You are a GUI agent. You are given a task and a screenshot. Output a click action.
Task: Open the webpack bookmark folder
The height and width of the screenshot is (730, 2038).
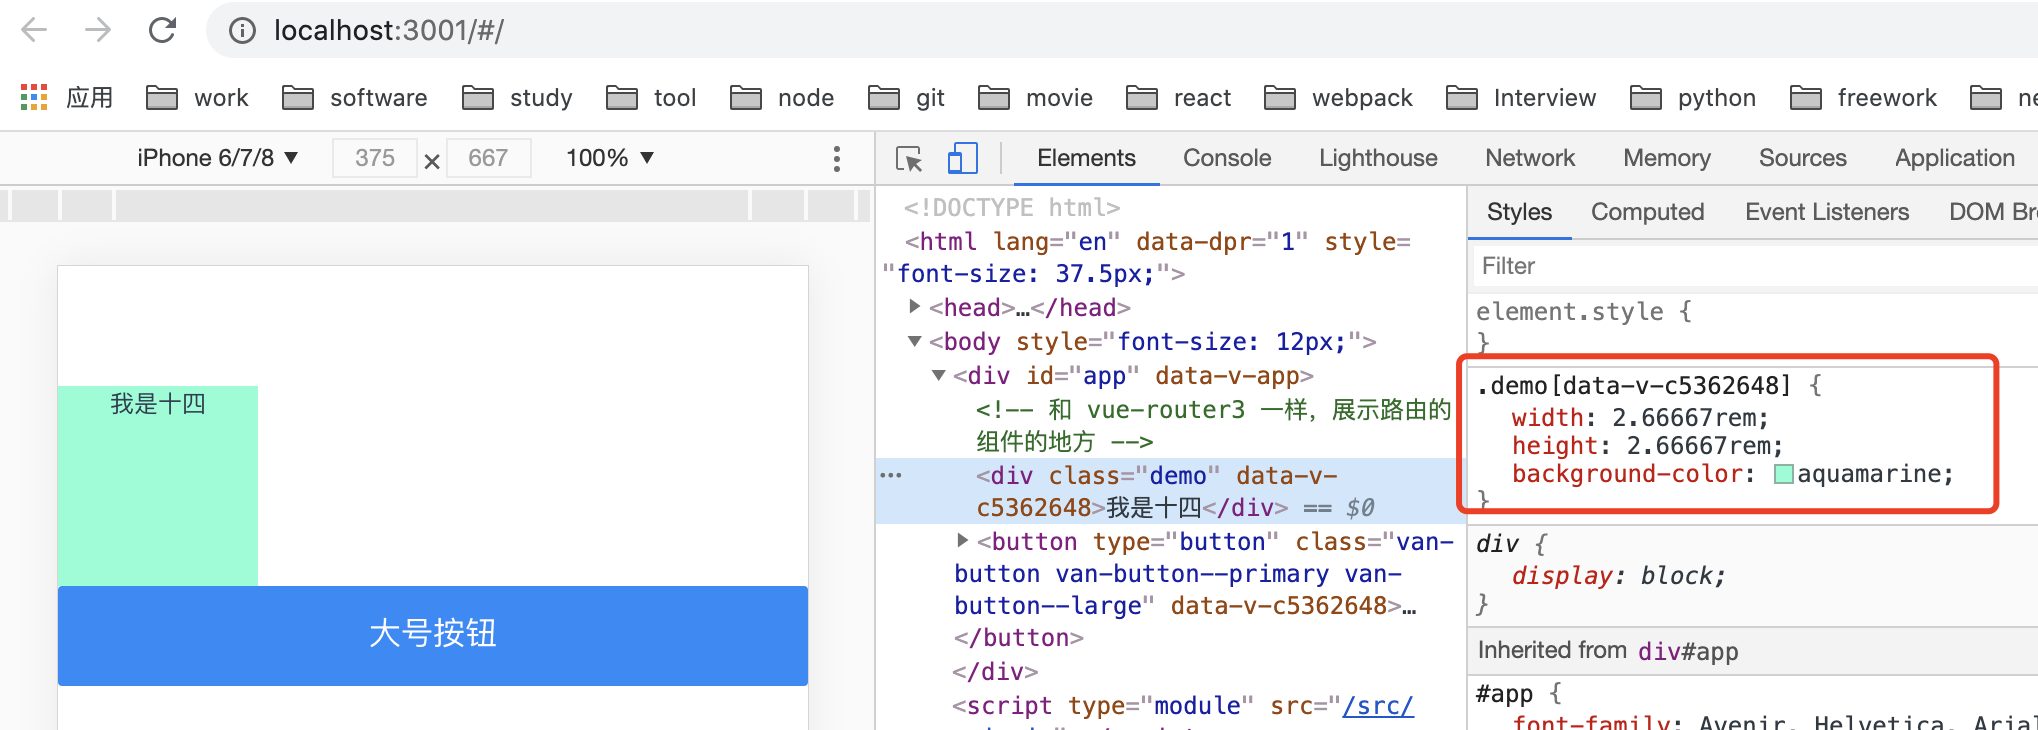(x=1338, y=97)
